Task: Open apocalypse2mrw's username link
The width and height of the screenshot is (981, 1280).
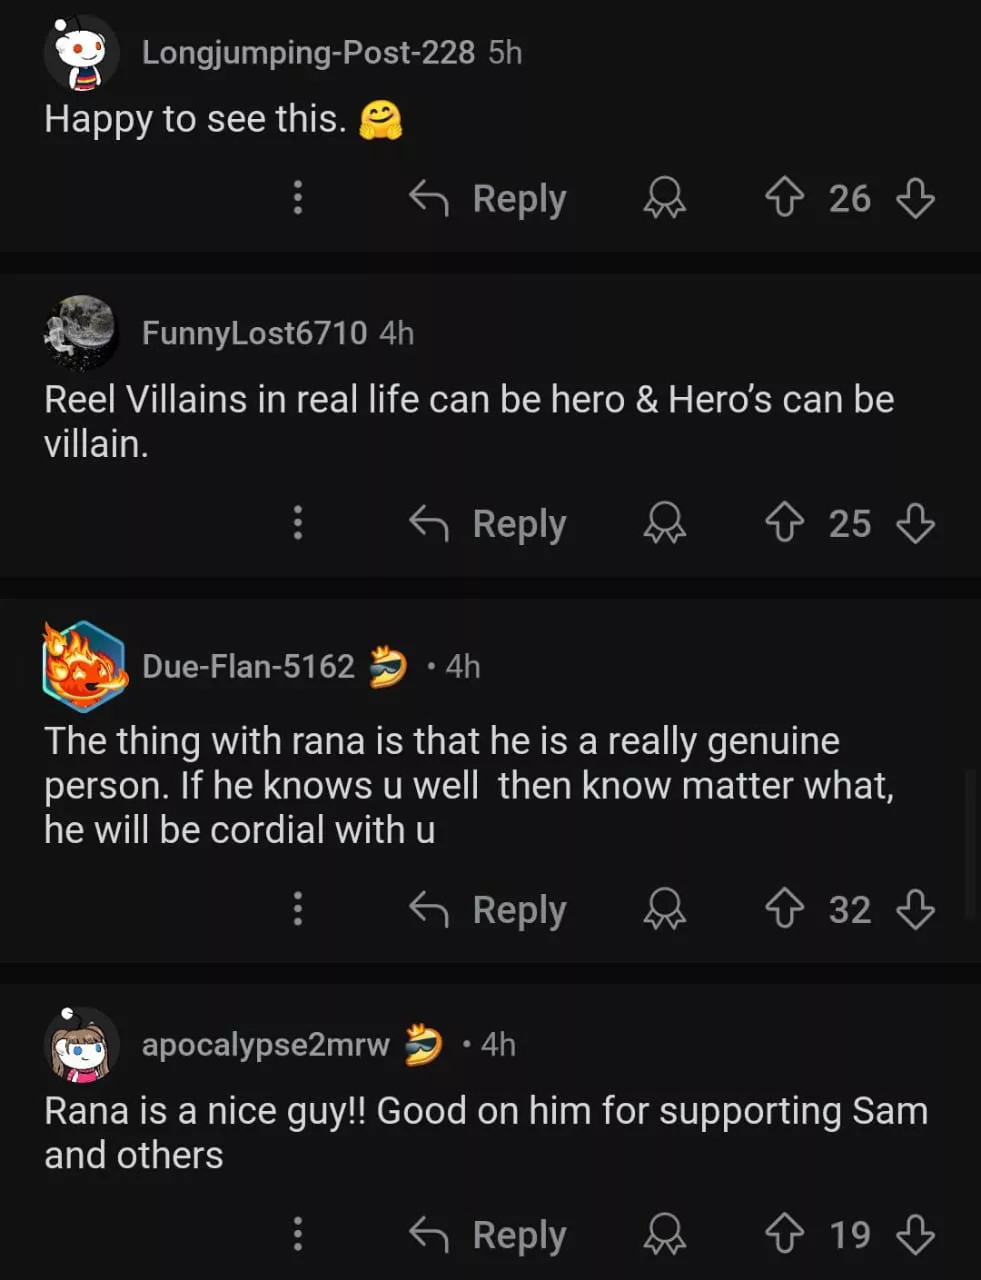Action: pos(265,1044)
